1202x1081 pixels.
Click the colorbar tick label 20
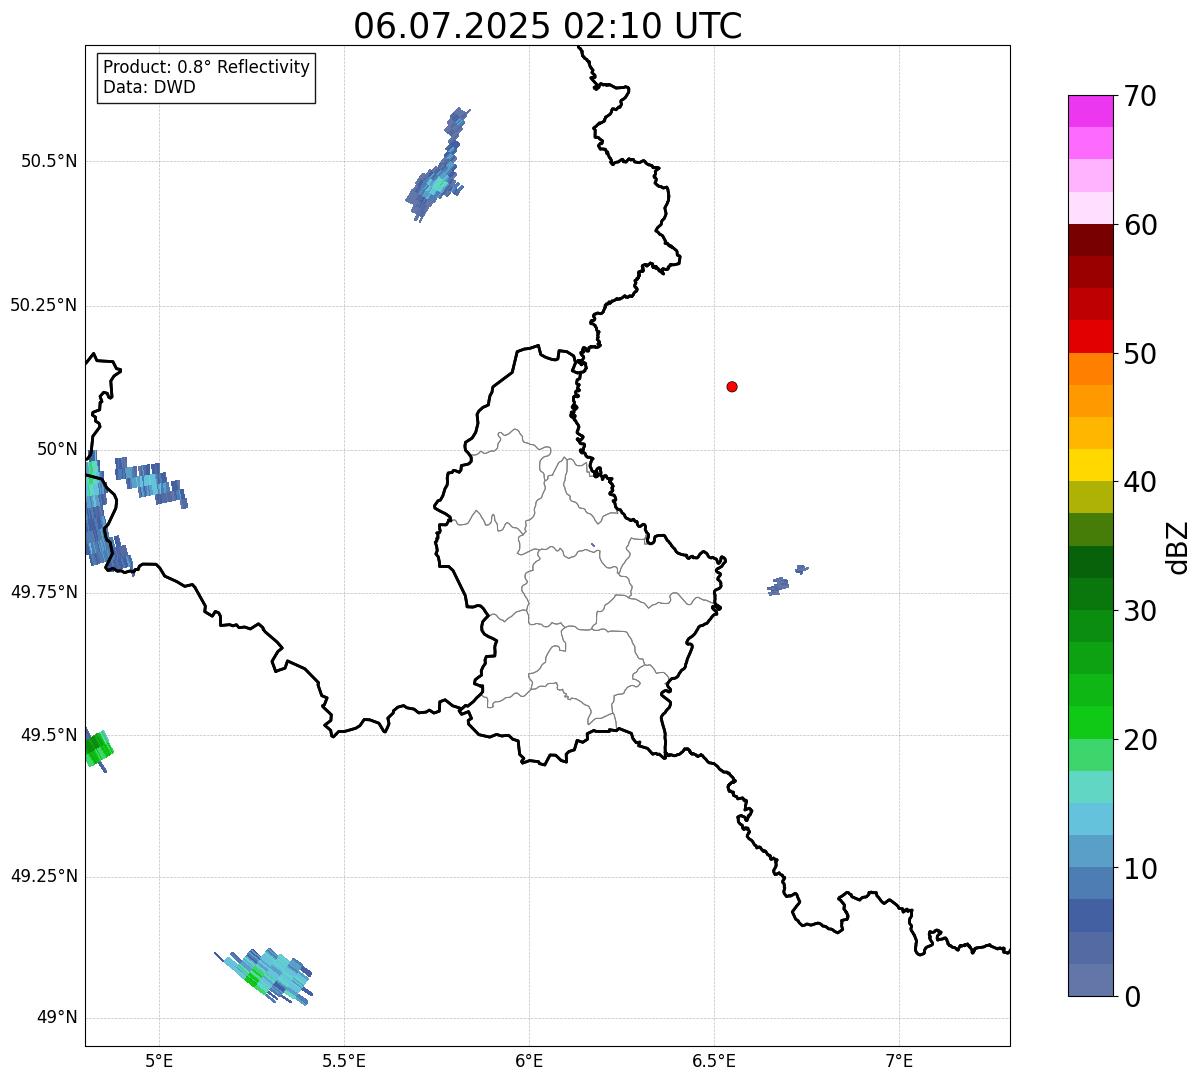[x=1140, y=740]
